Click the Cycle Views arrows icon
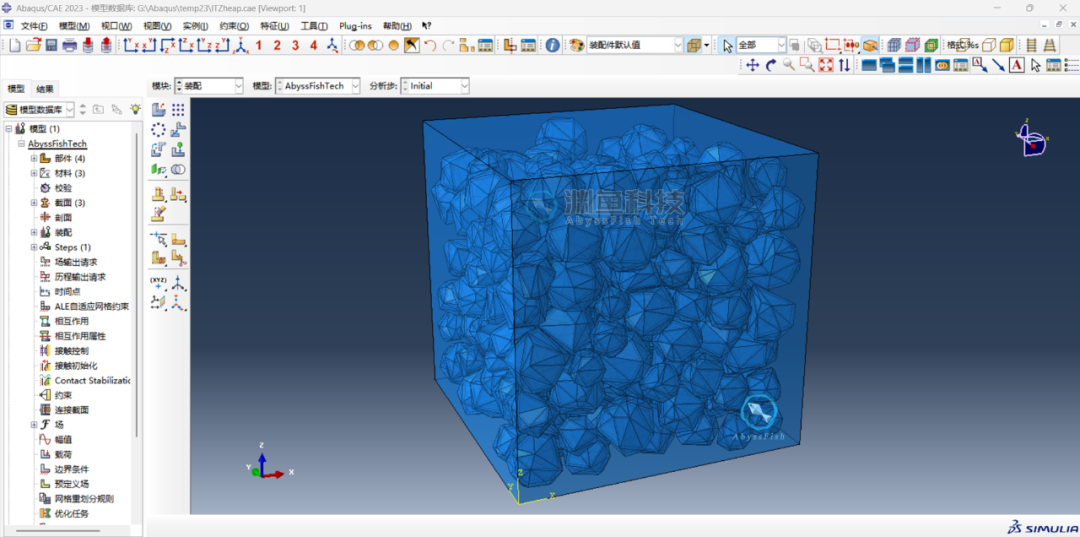The image size is (1080, 537). click(843, 65)
